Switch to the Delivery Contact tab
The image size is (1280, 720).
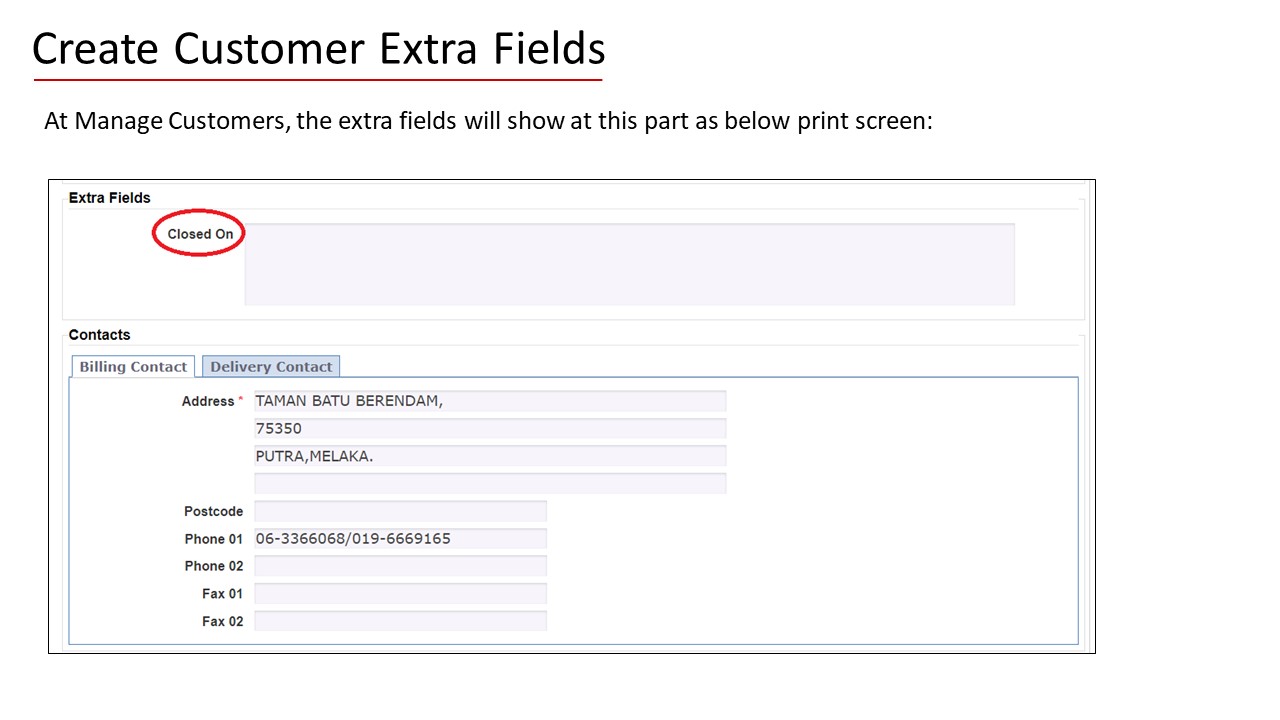(x=270, y=366)
